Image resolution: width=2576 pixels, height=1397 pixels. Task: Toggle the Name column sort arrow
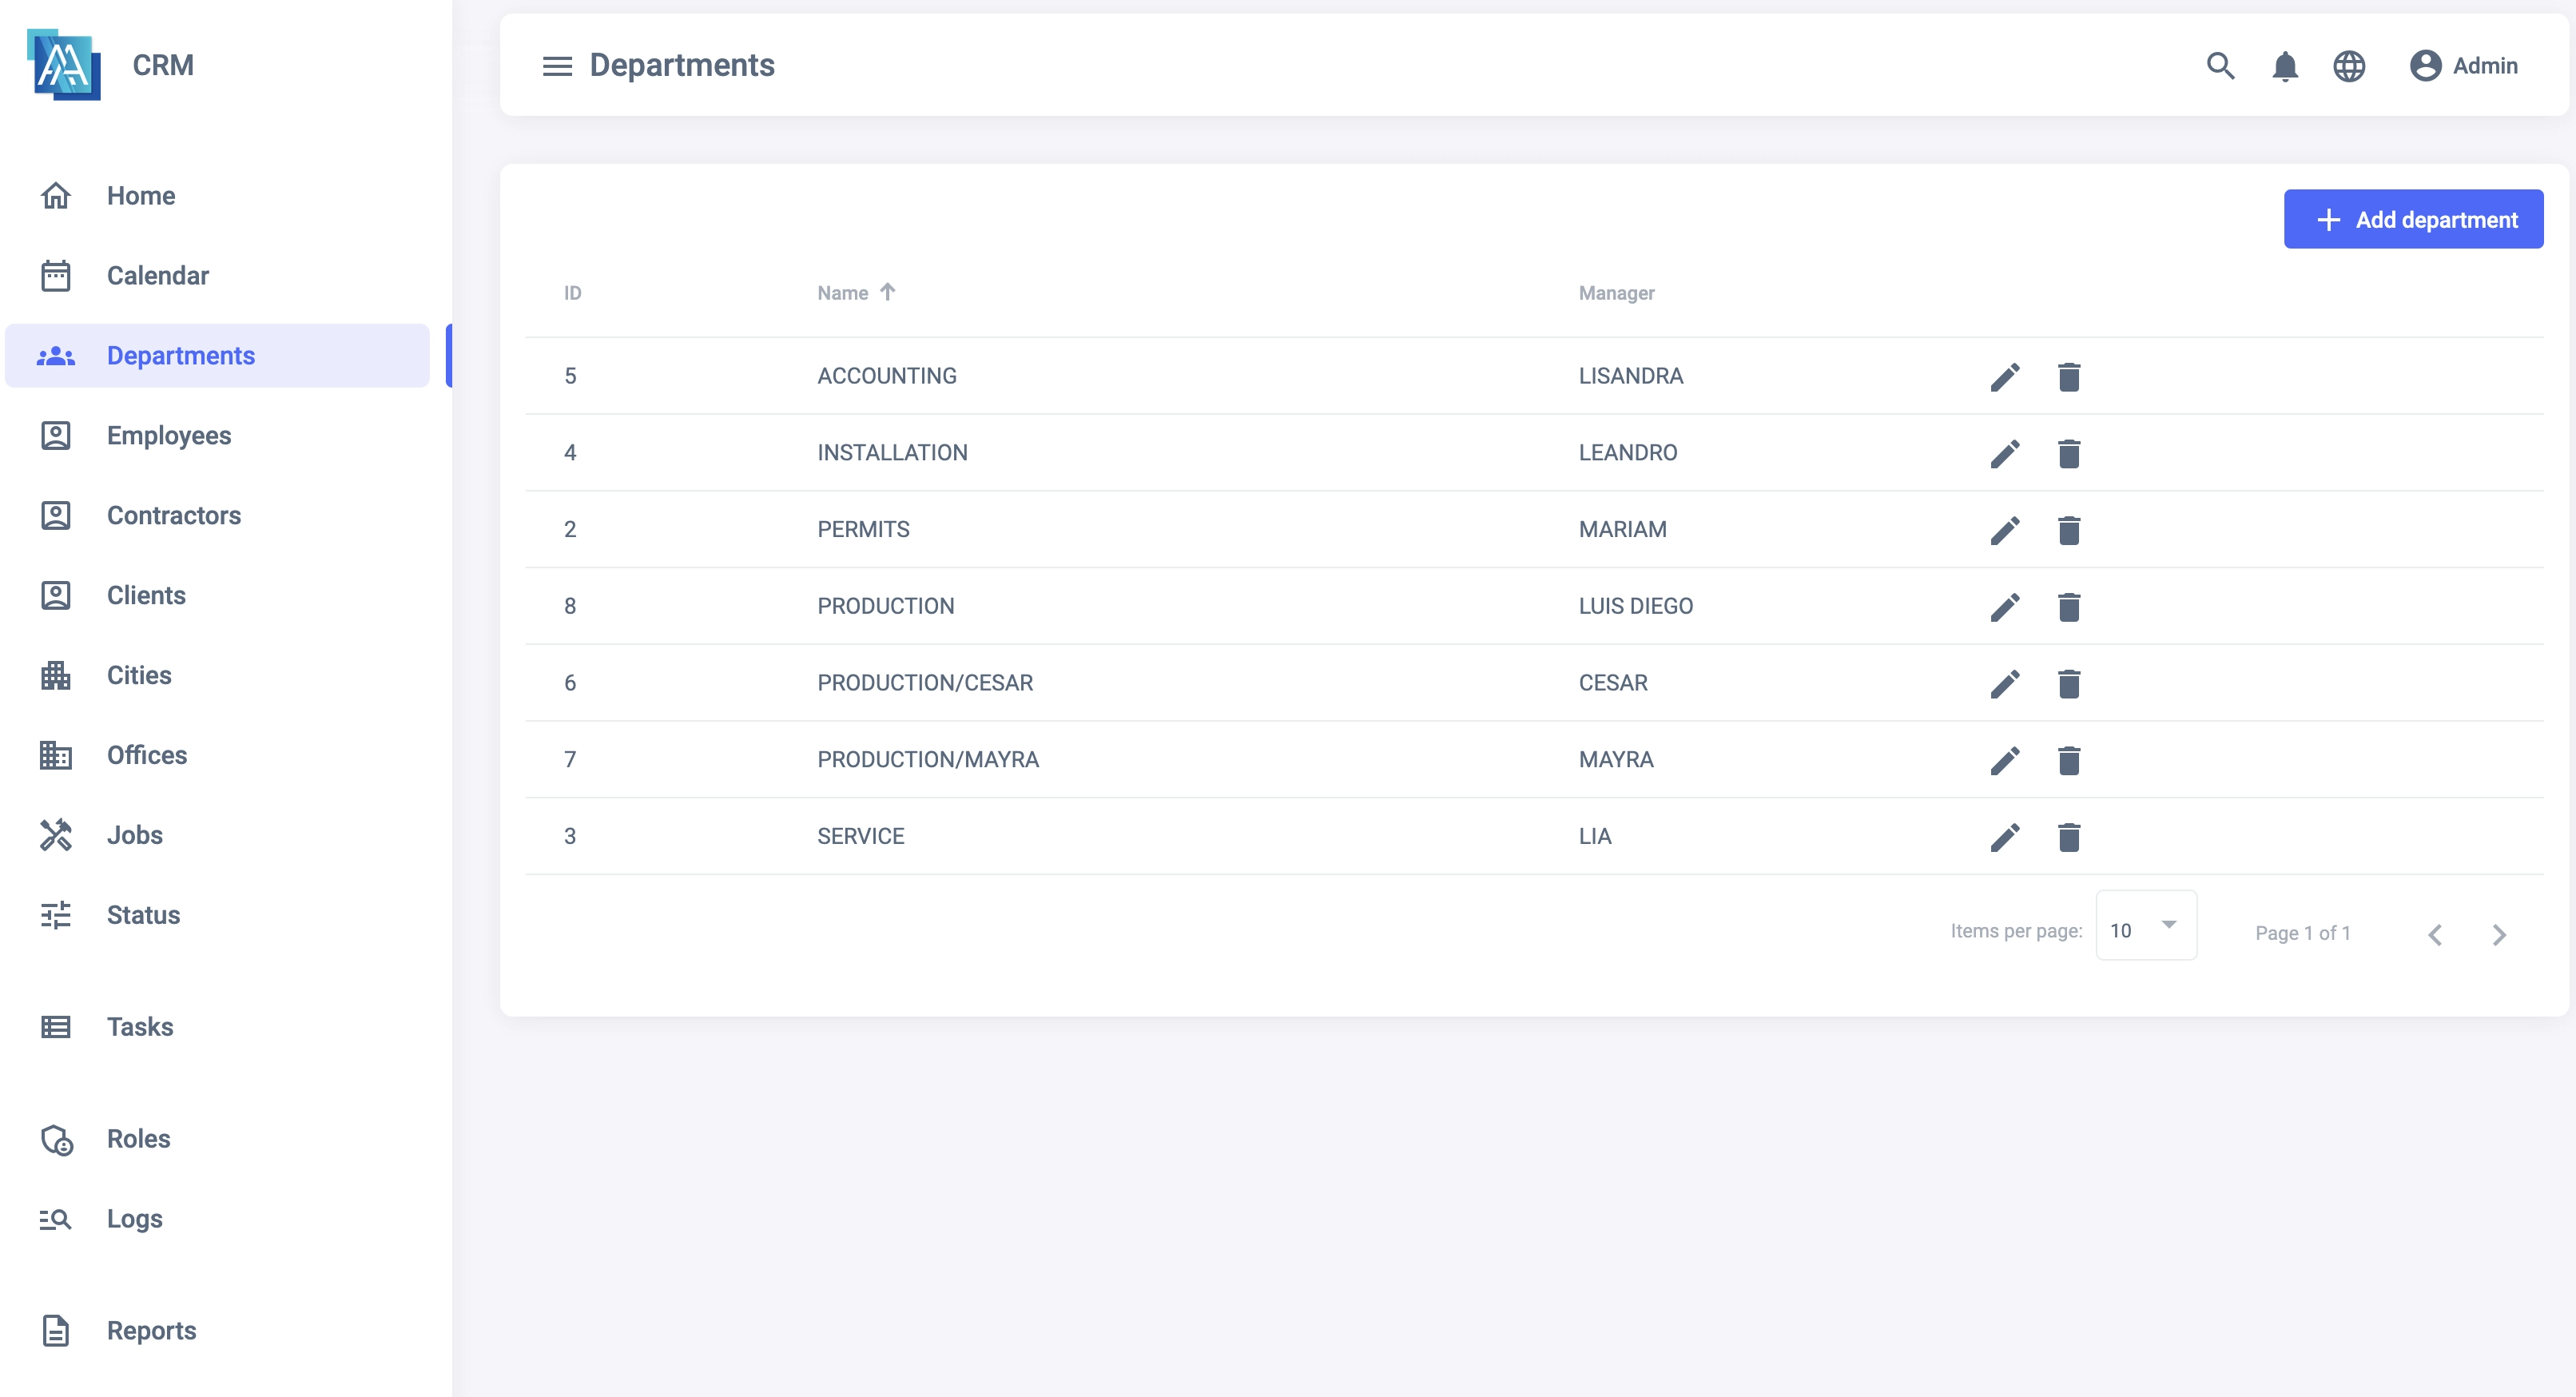(887, 292)
